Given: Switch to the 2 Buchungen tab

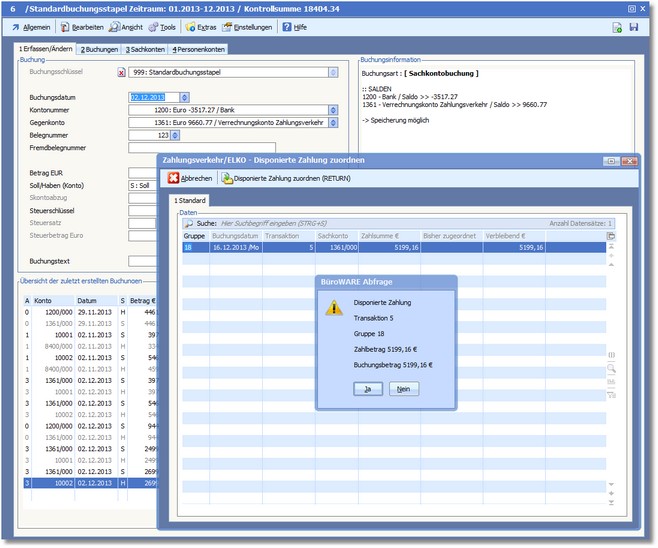Looking at the screenshot, I should [x=99, y=49].
